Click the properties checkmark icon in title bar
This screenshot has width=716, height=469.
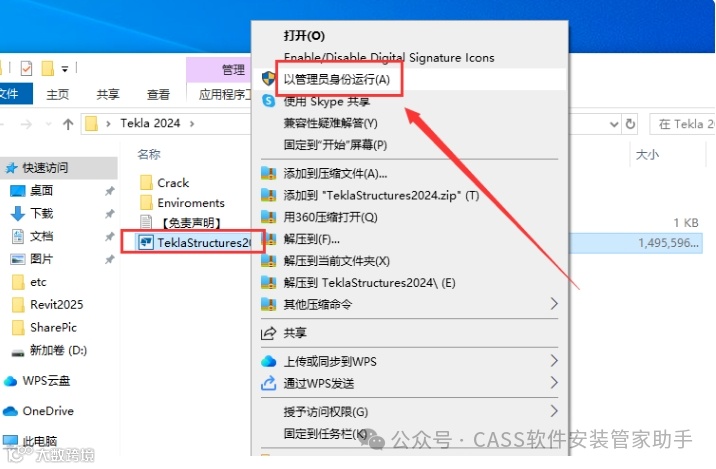pyautogui.click(x=26, y=69)
